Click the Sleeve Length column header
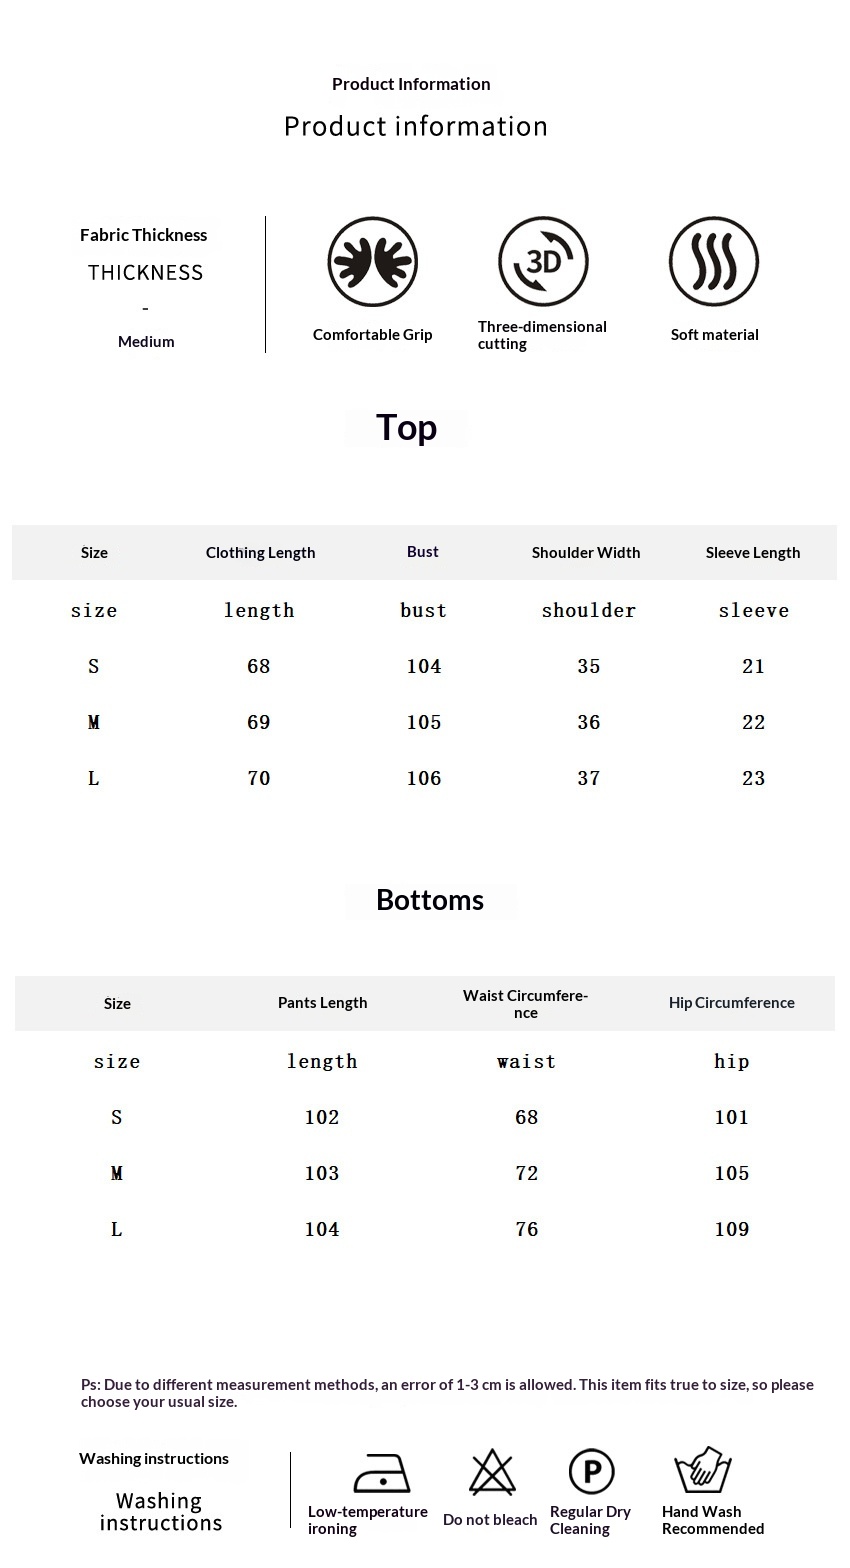Screen dimensions: 850x1568 tap(753, 553)
